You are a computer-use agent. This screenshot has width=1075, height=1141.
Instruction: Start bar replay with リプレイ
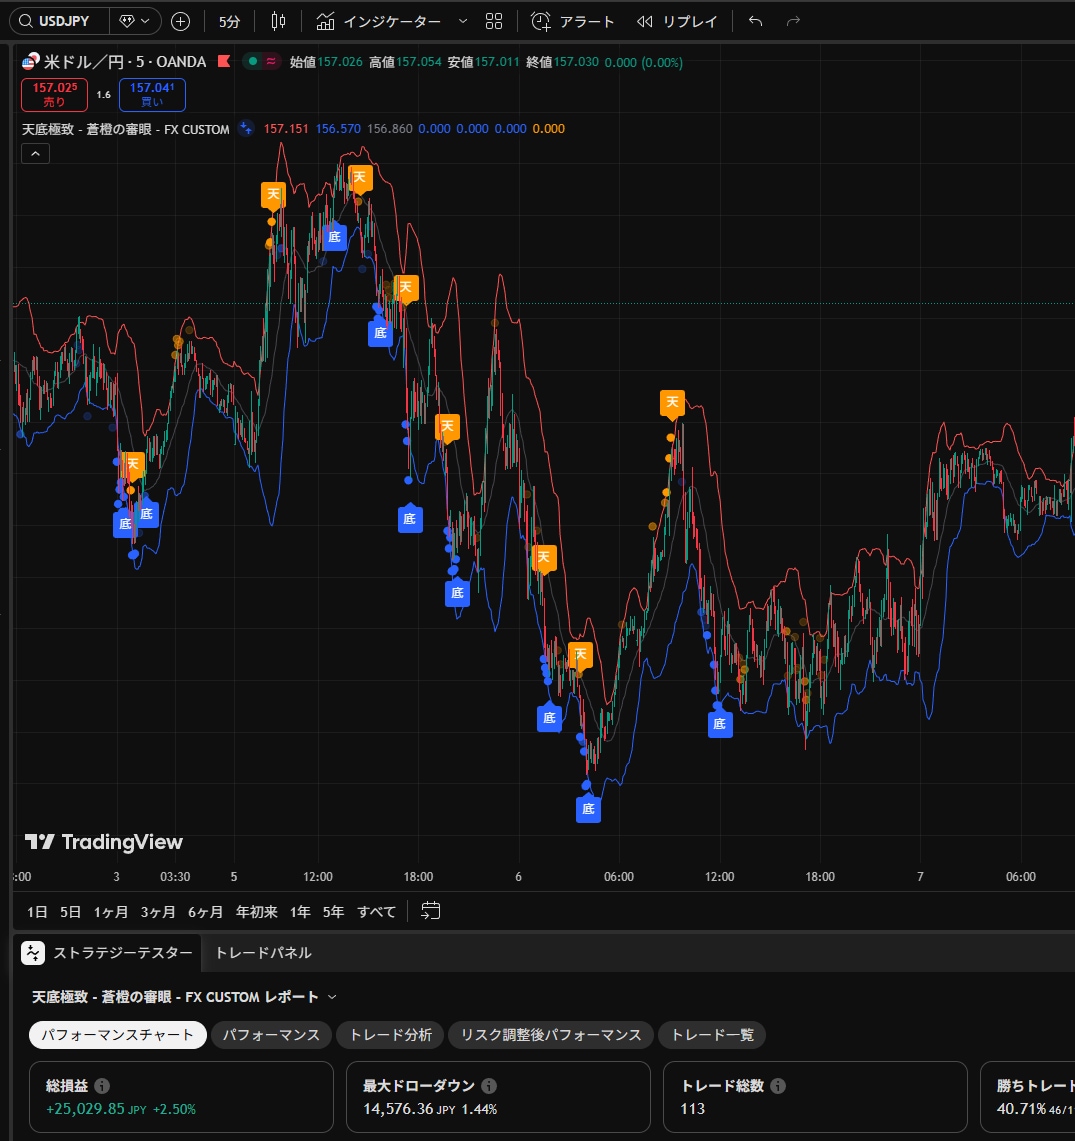click(x=677, y=22)
